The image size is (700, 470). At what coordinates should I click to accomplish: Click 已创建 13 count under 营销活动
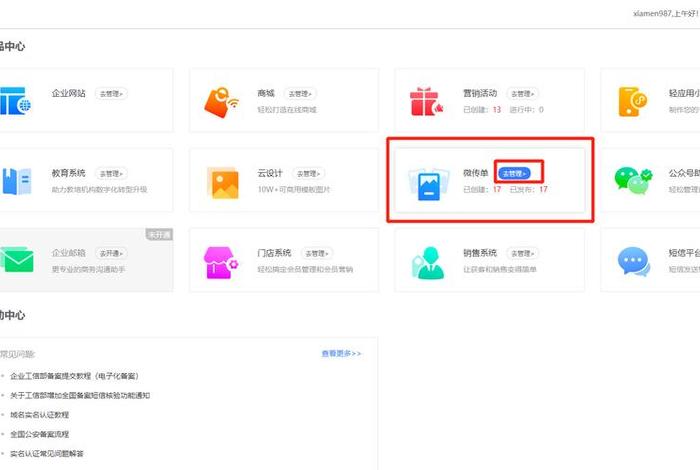[x=482, y=110]
